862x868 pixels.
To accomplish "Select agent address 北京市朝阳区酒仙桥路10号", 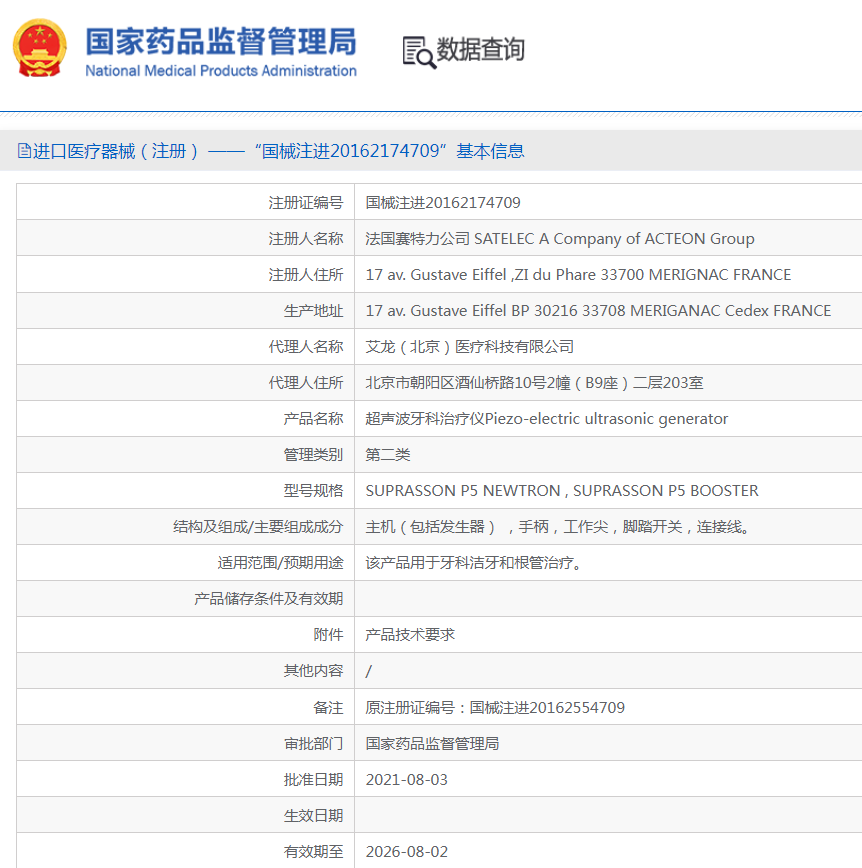I will point(534,383).
